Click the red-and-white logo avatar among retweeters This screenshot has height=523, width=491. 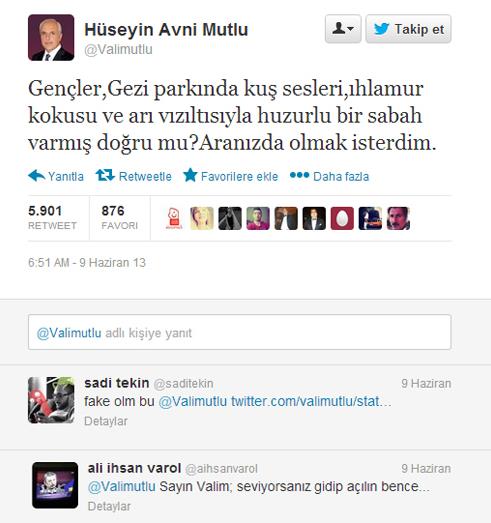(174, 218)
